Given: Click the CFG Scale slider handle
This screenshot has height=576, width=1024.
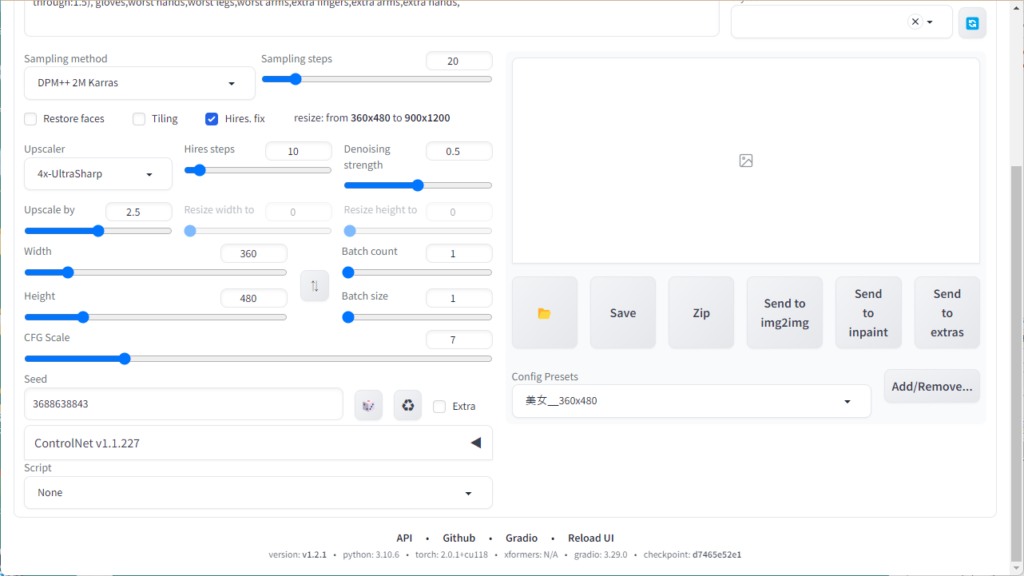Looking at the screenshot, I should [x=124, y=358].
